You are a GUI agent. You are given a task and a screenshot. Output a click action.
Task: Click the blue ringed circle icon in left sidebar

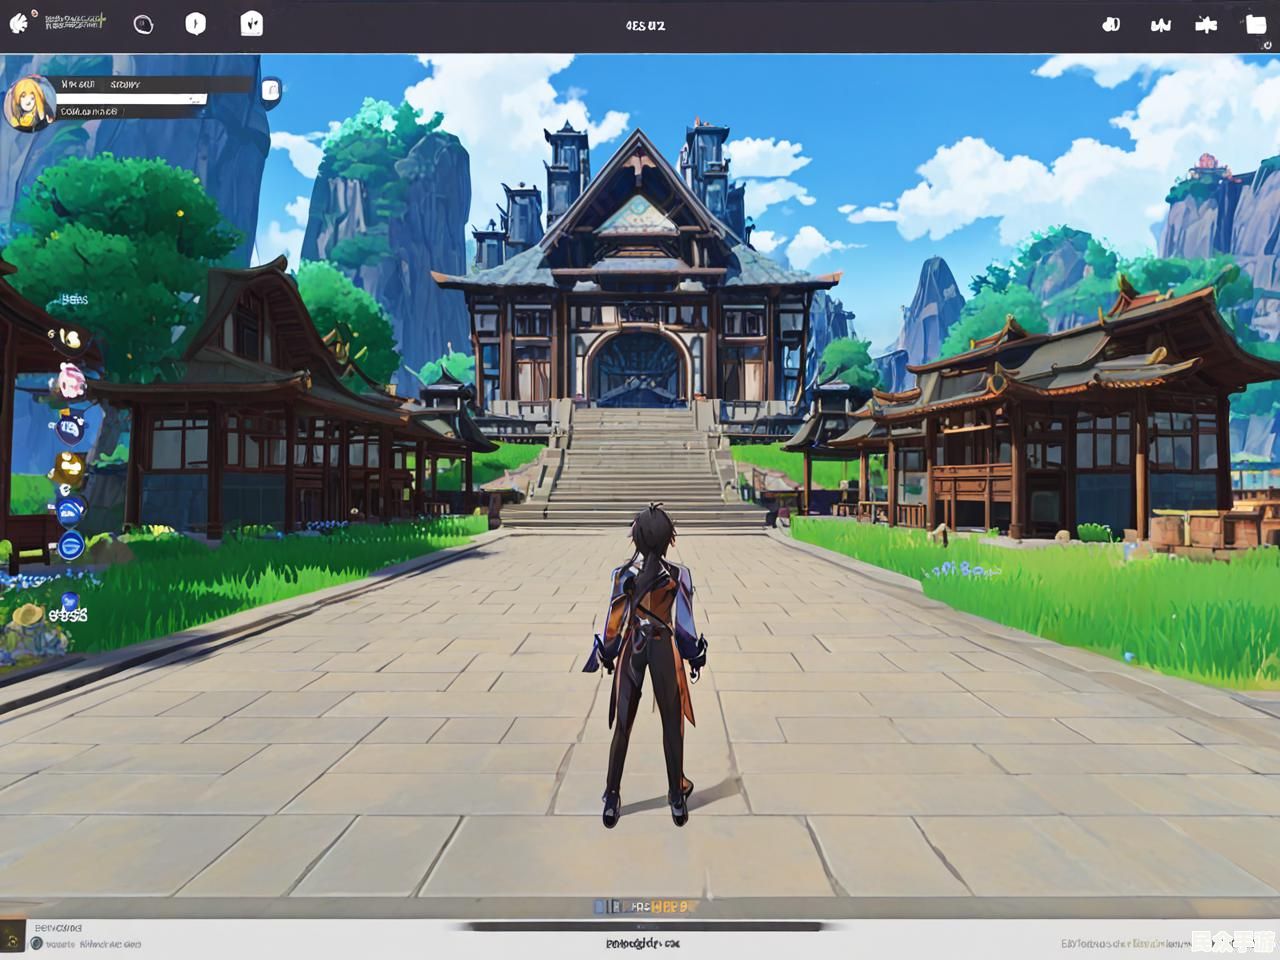point(70,546)
